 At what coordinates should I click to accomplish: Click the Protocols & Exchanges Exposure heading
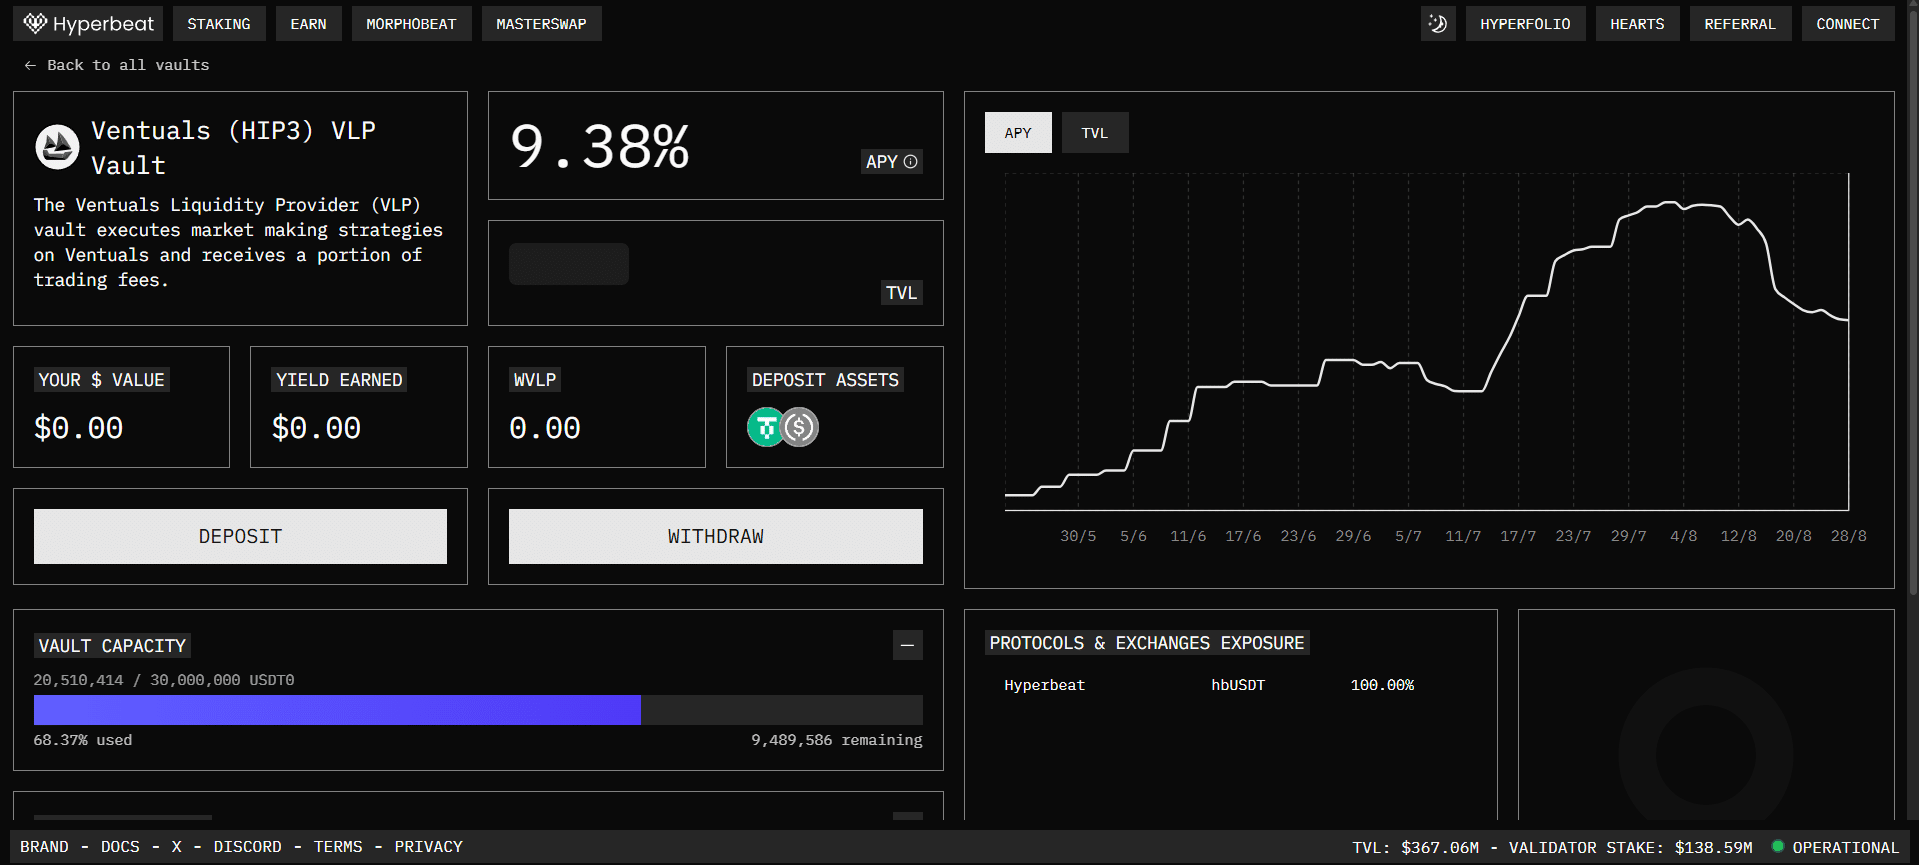point(1147,643)
